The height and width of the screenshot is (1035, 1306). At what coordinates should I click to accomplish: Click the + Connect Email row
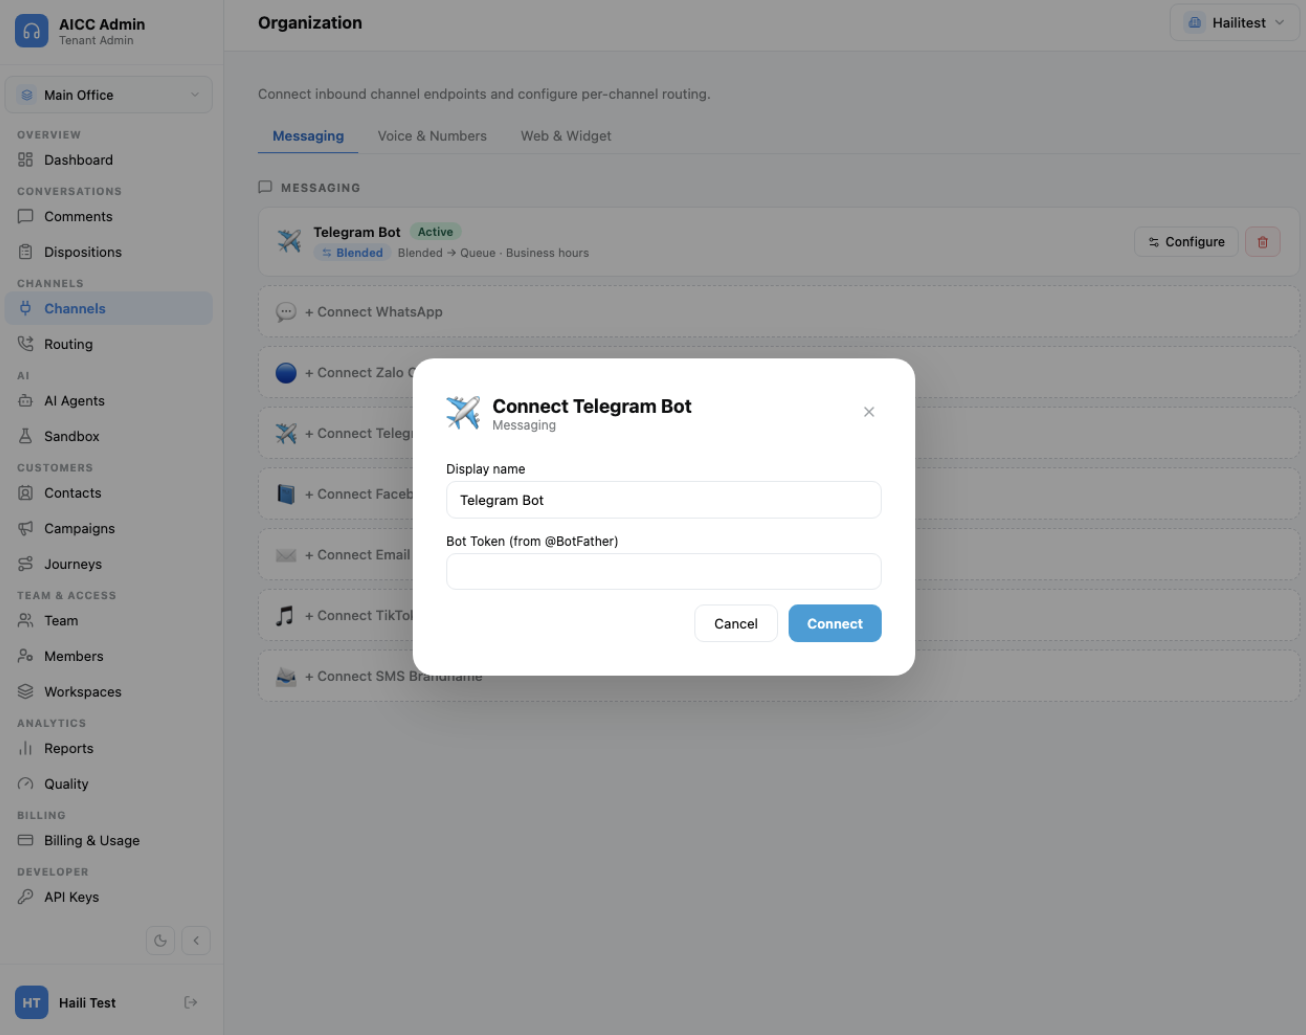click(778, 555)
